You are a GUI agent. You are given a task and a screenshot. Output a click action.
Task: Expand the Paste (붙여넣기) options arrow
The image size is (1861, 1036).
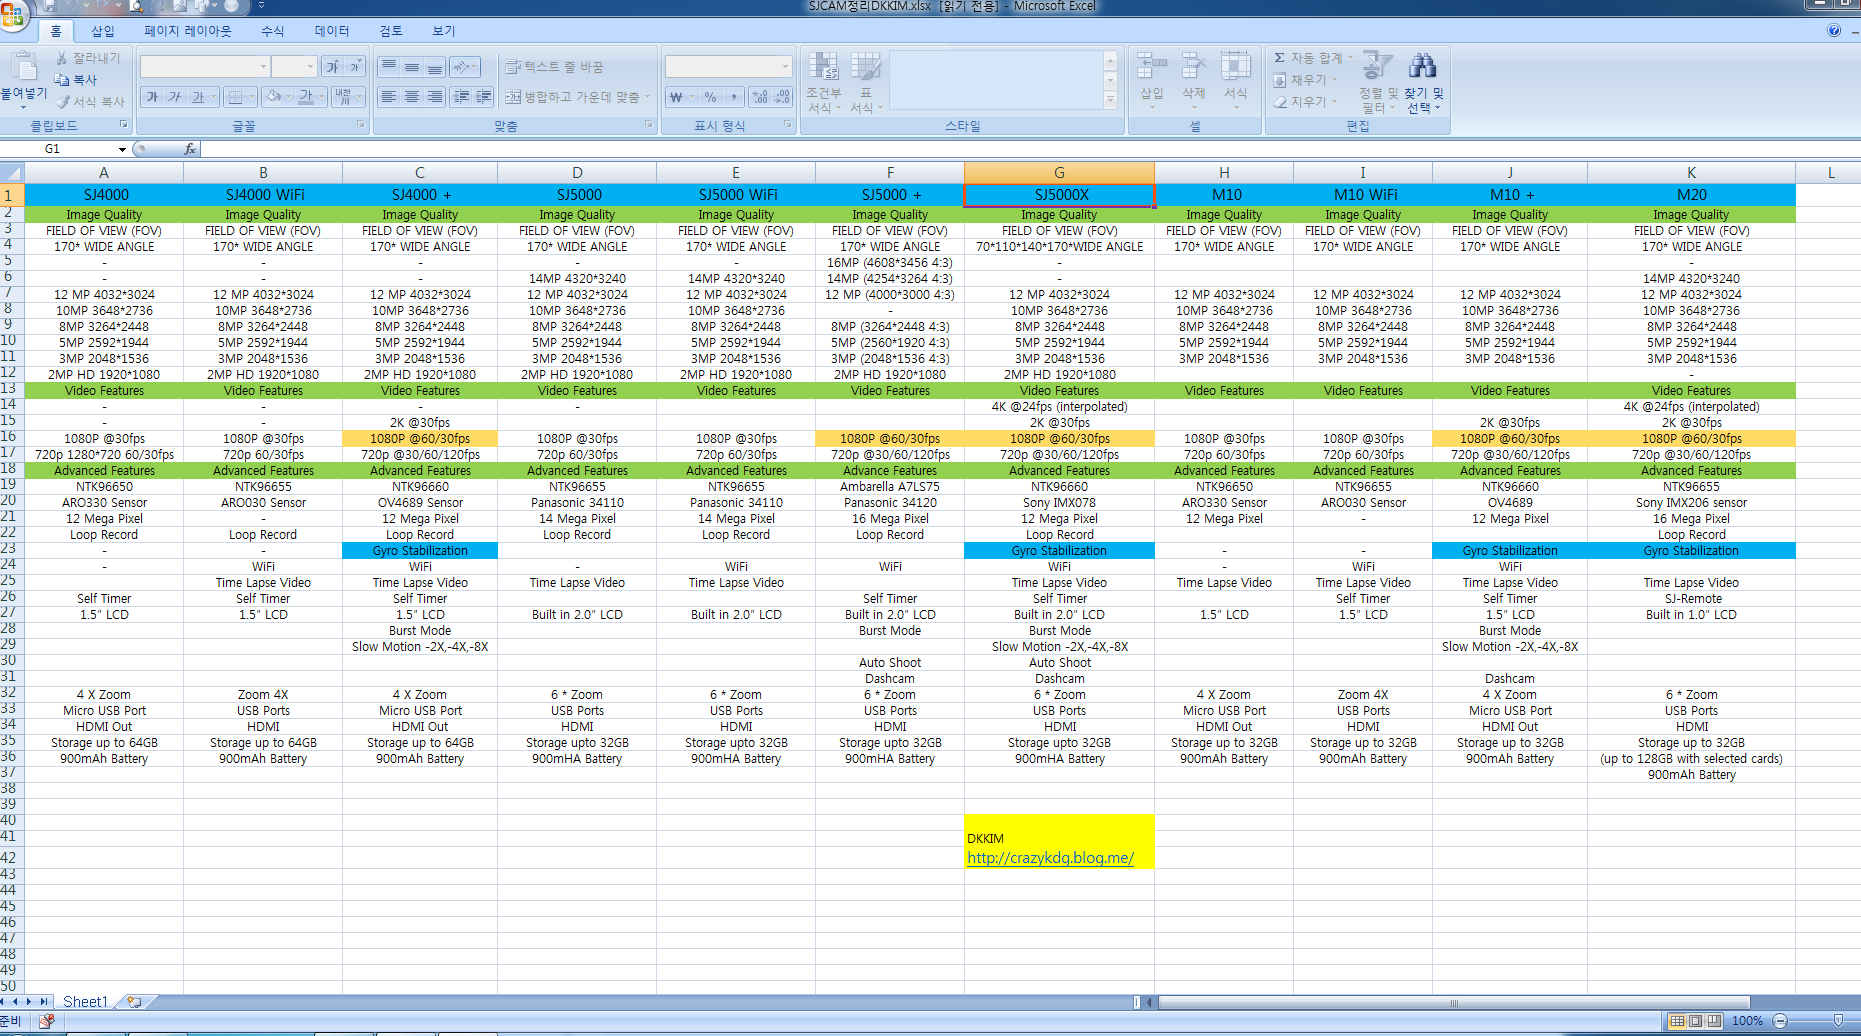23,106
